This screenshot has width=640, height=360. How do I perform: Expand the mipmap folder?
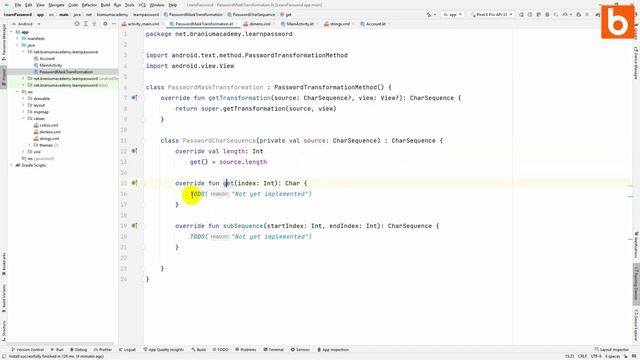pyautogui.click(x=23, y=111)
